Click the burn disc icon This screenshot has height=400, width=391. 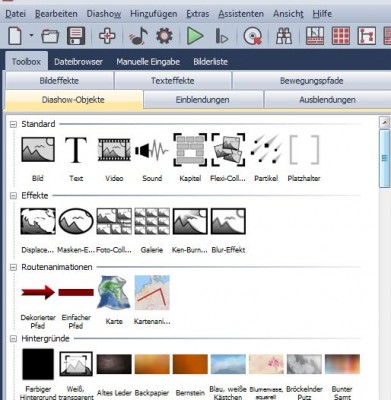tap(253, 36)
